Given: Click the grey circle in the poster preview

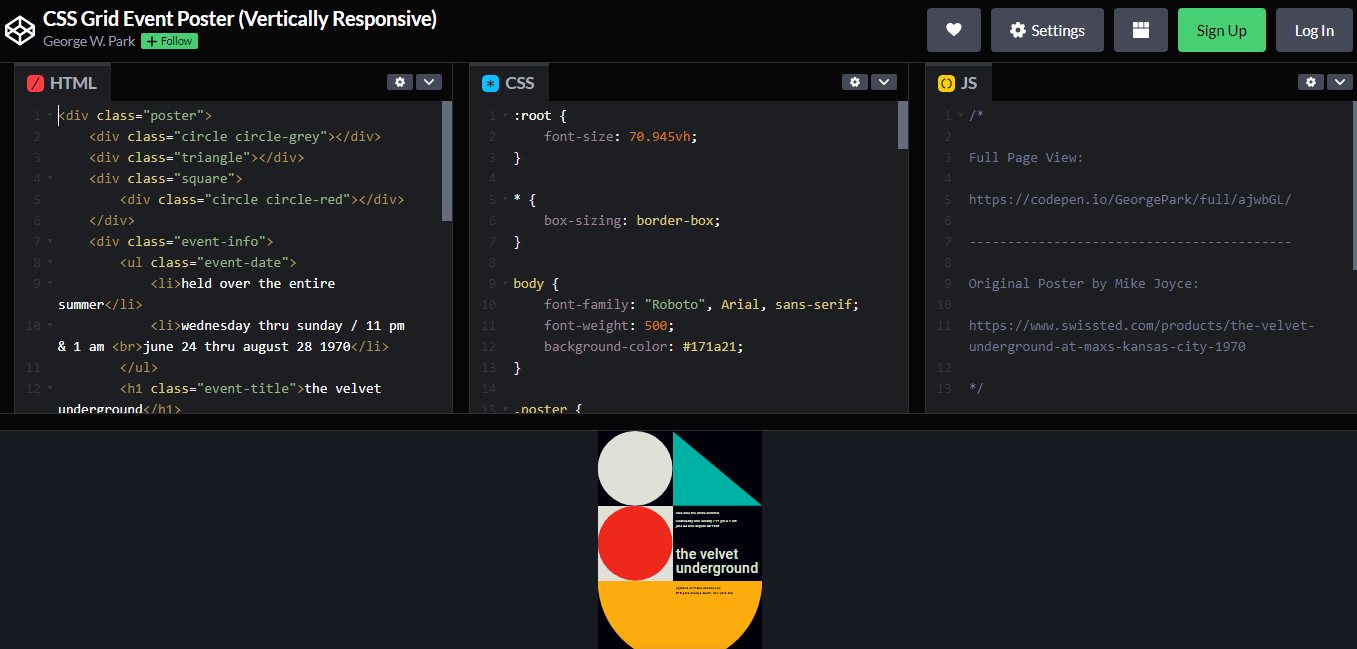Looking at the screenshot, I should tap(635, 468).
